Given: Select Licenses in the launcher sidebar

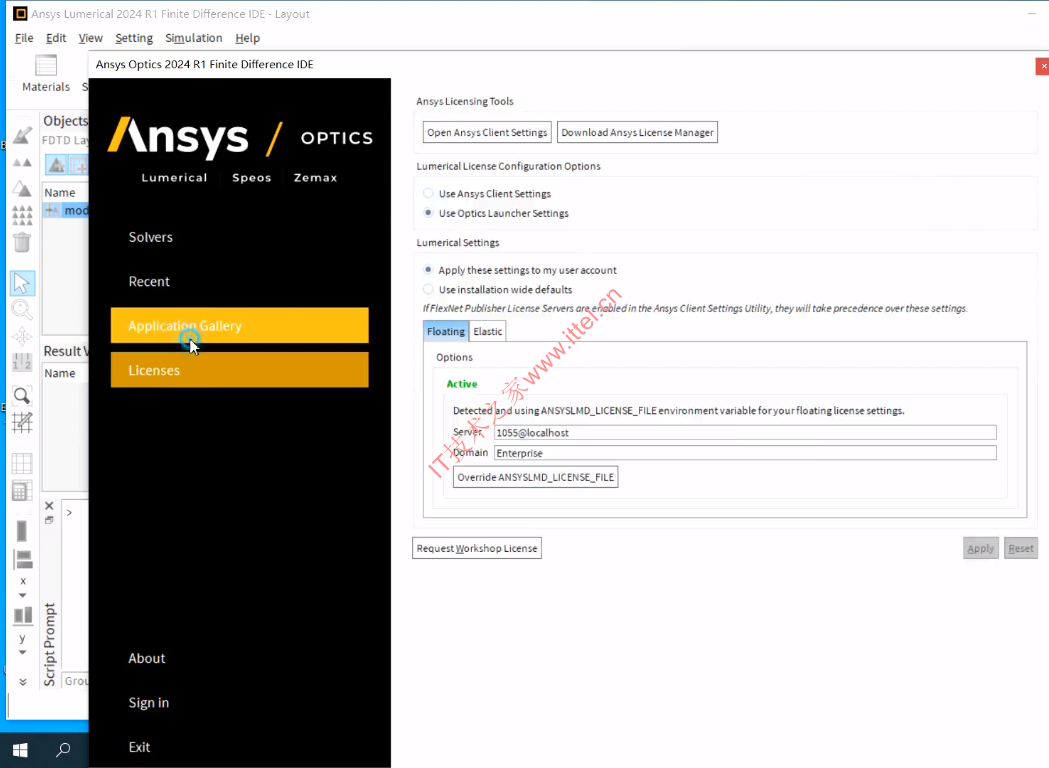Looking at the screenshot, I should pyautogui.click(x=240, y=370).
